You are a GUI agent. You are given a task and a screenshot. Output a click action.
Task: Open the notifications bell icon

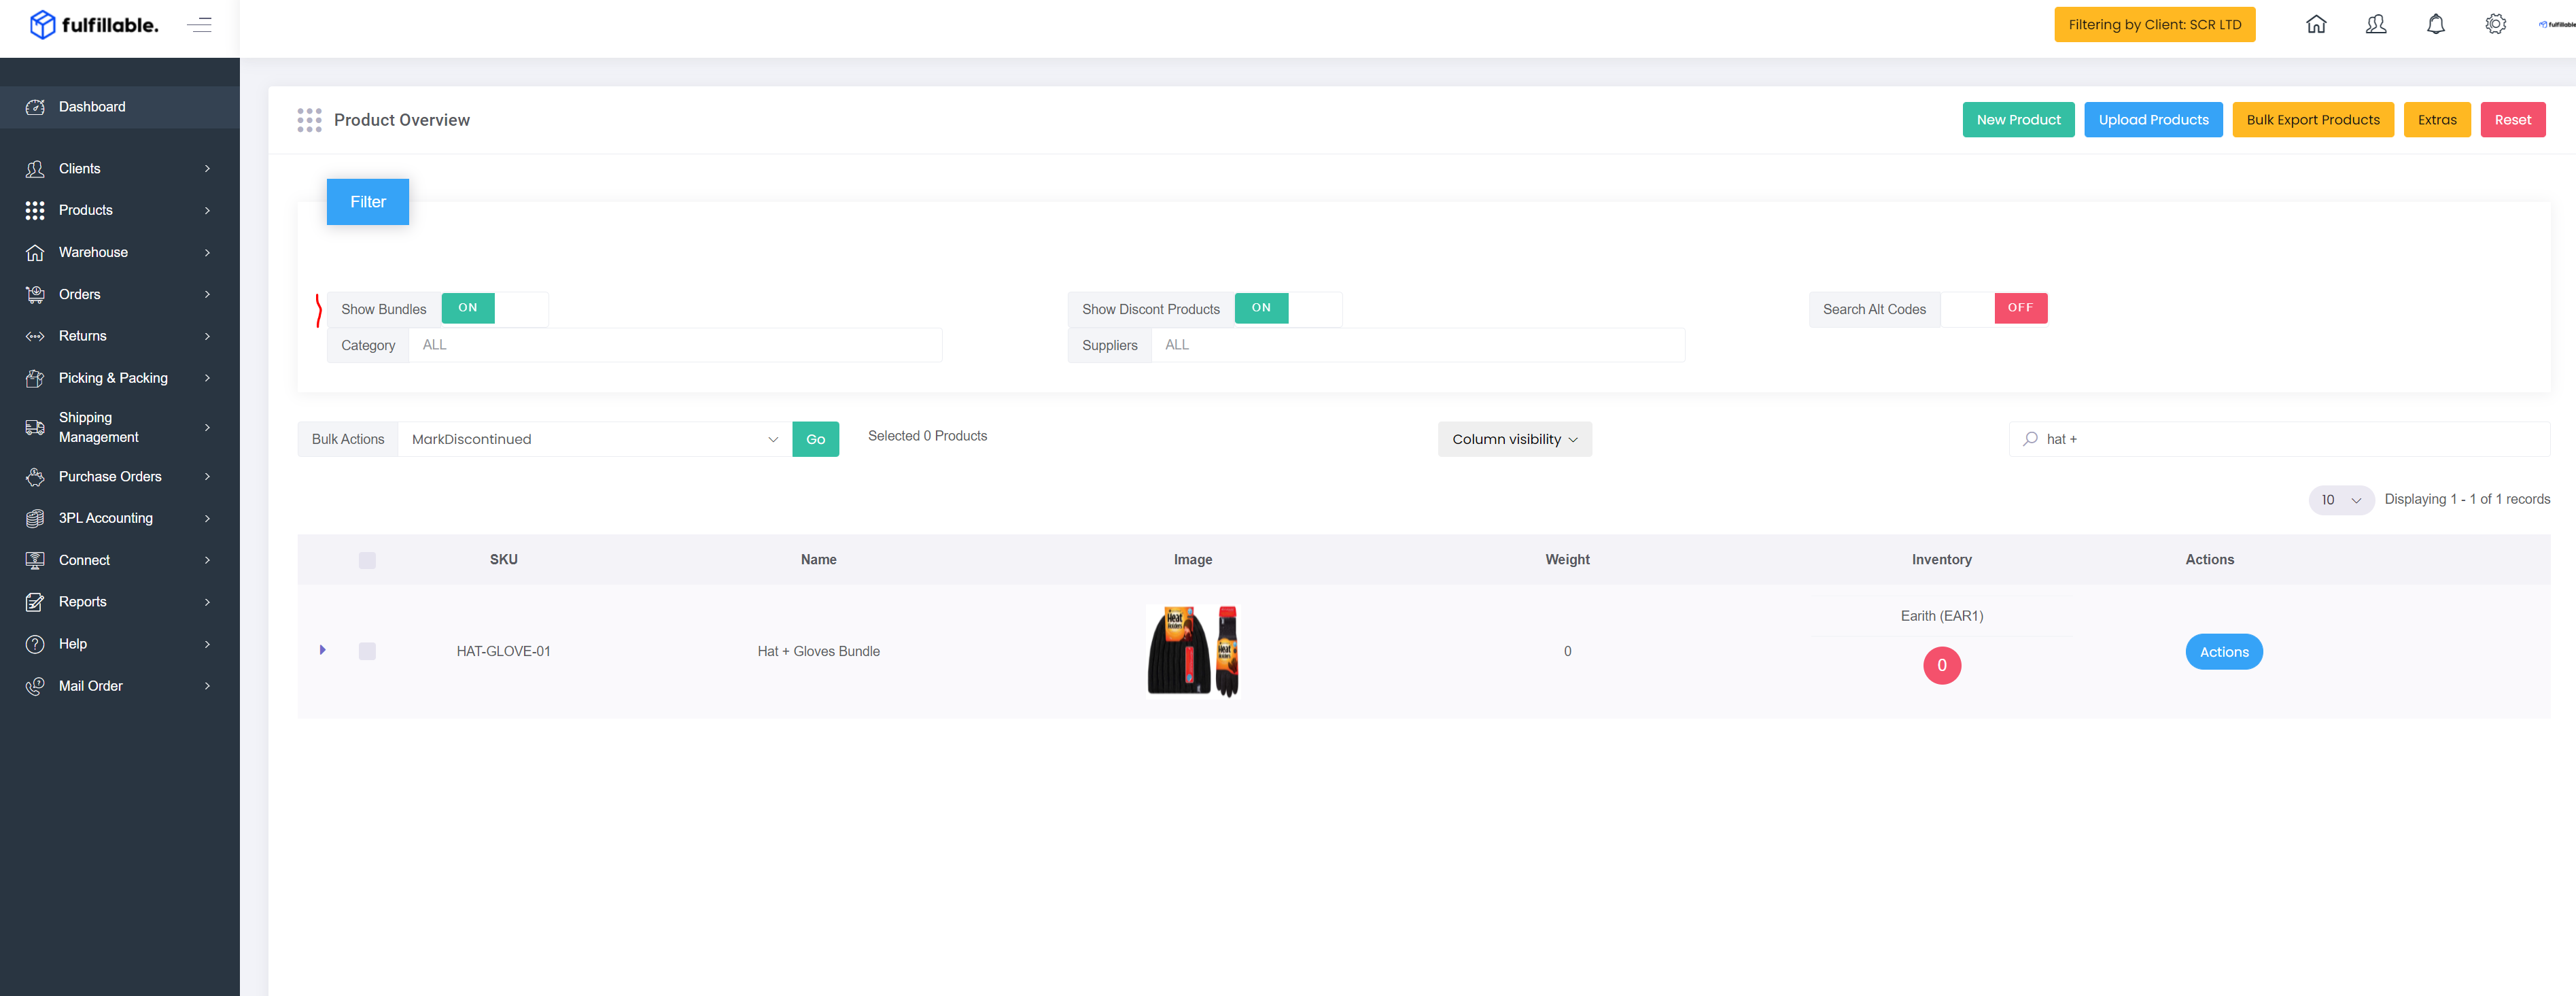[x=2436, y=24]
